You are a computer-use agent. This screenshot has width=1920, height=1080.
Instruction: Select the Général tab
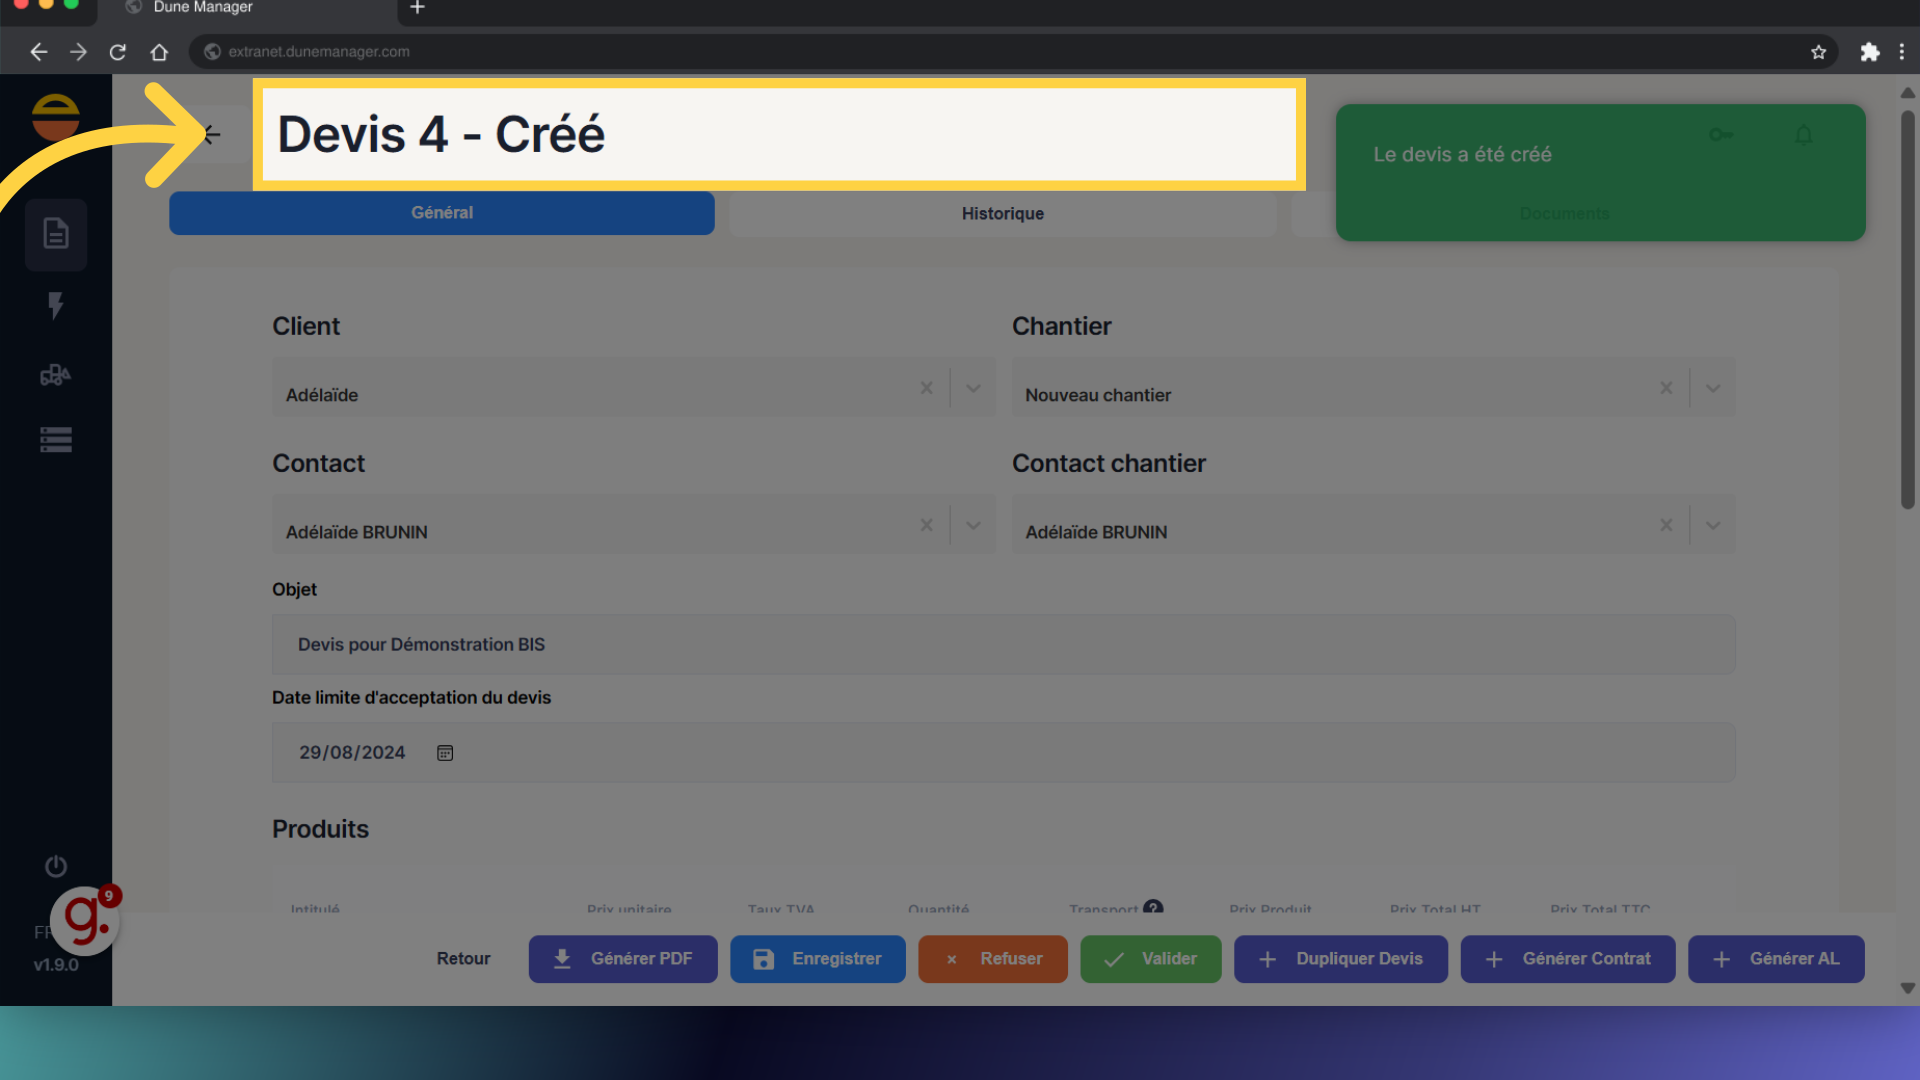[x=441, y=213]
